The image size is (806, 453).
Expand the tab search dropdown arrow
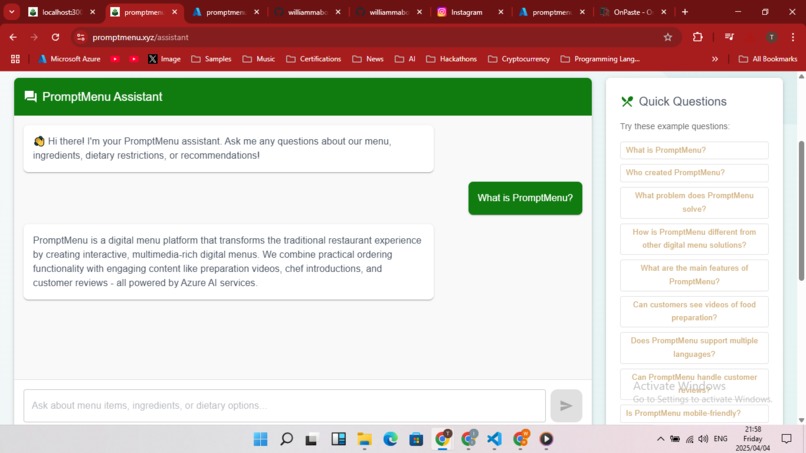[11, 12]
